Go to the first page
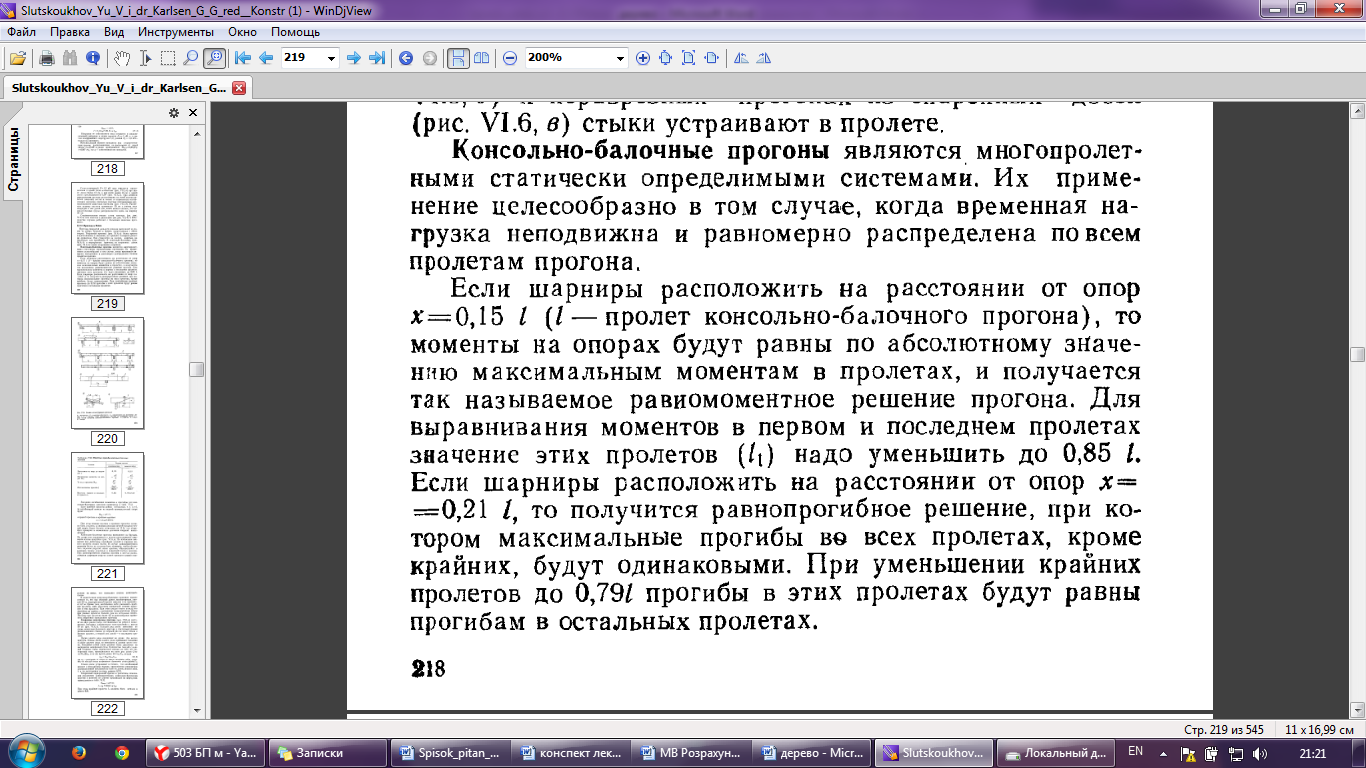Screen dimensions: 1366x768 [243, 58]
